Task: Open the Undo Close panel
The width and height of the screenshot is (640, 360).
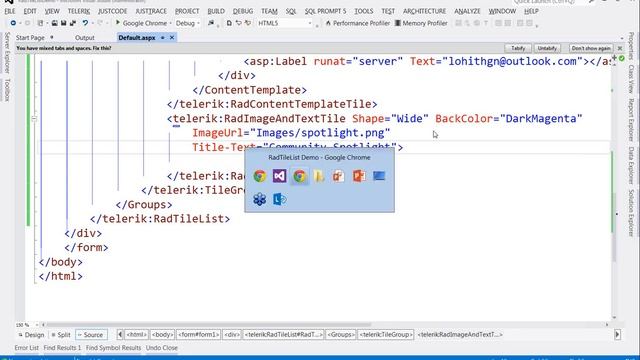Action: (162, 348)
